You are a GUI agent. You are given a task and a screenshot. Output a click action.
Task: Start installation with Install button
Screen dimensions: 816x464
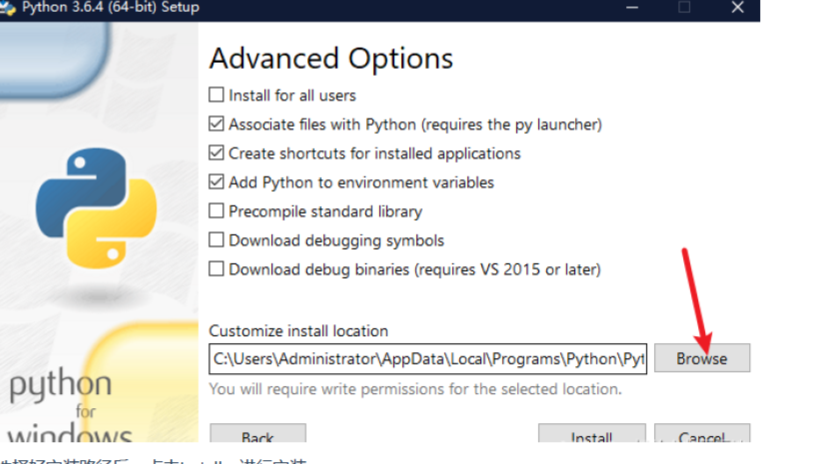coord(592,433)
